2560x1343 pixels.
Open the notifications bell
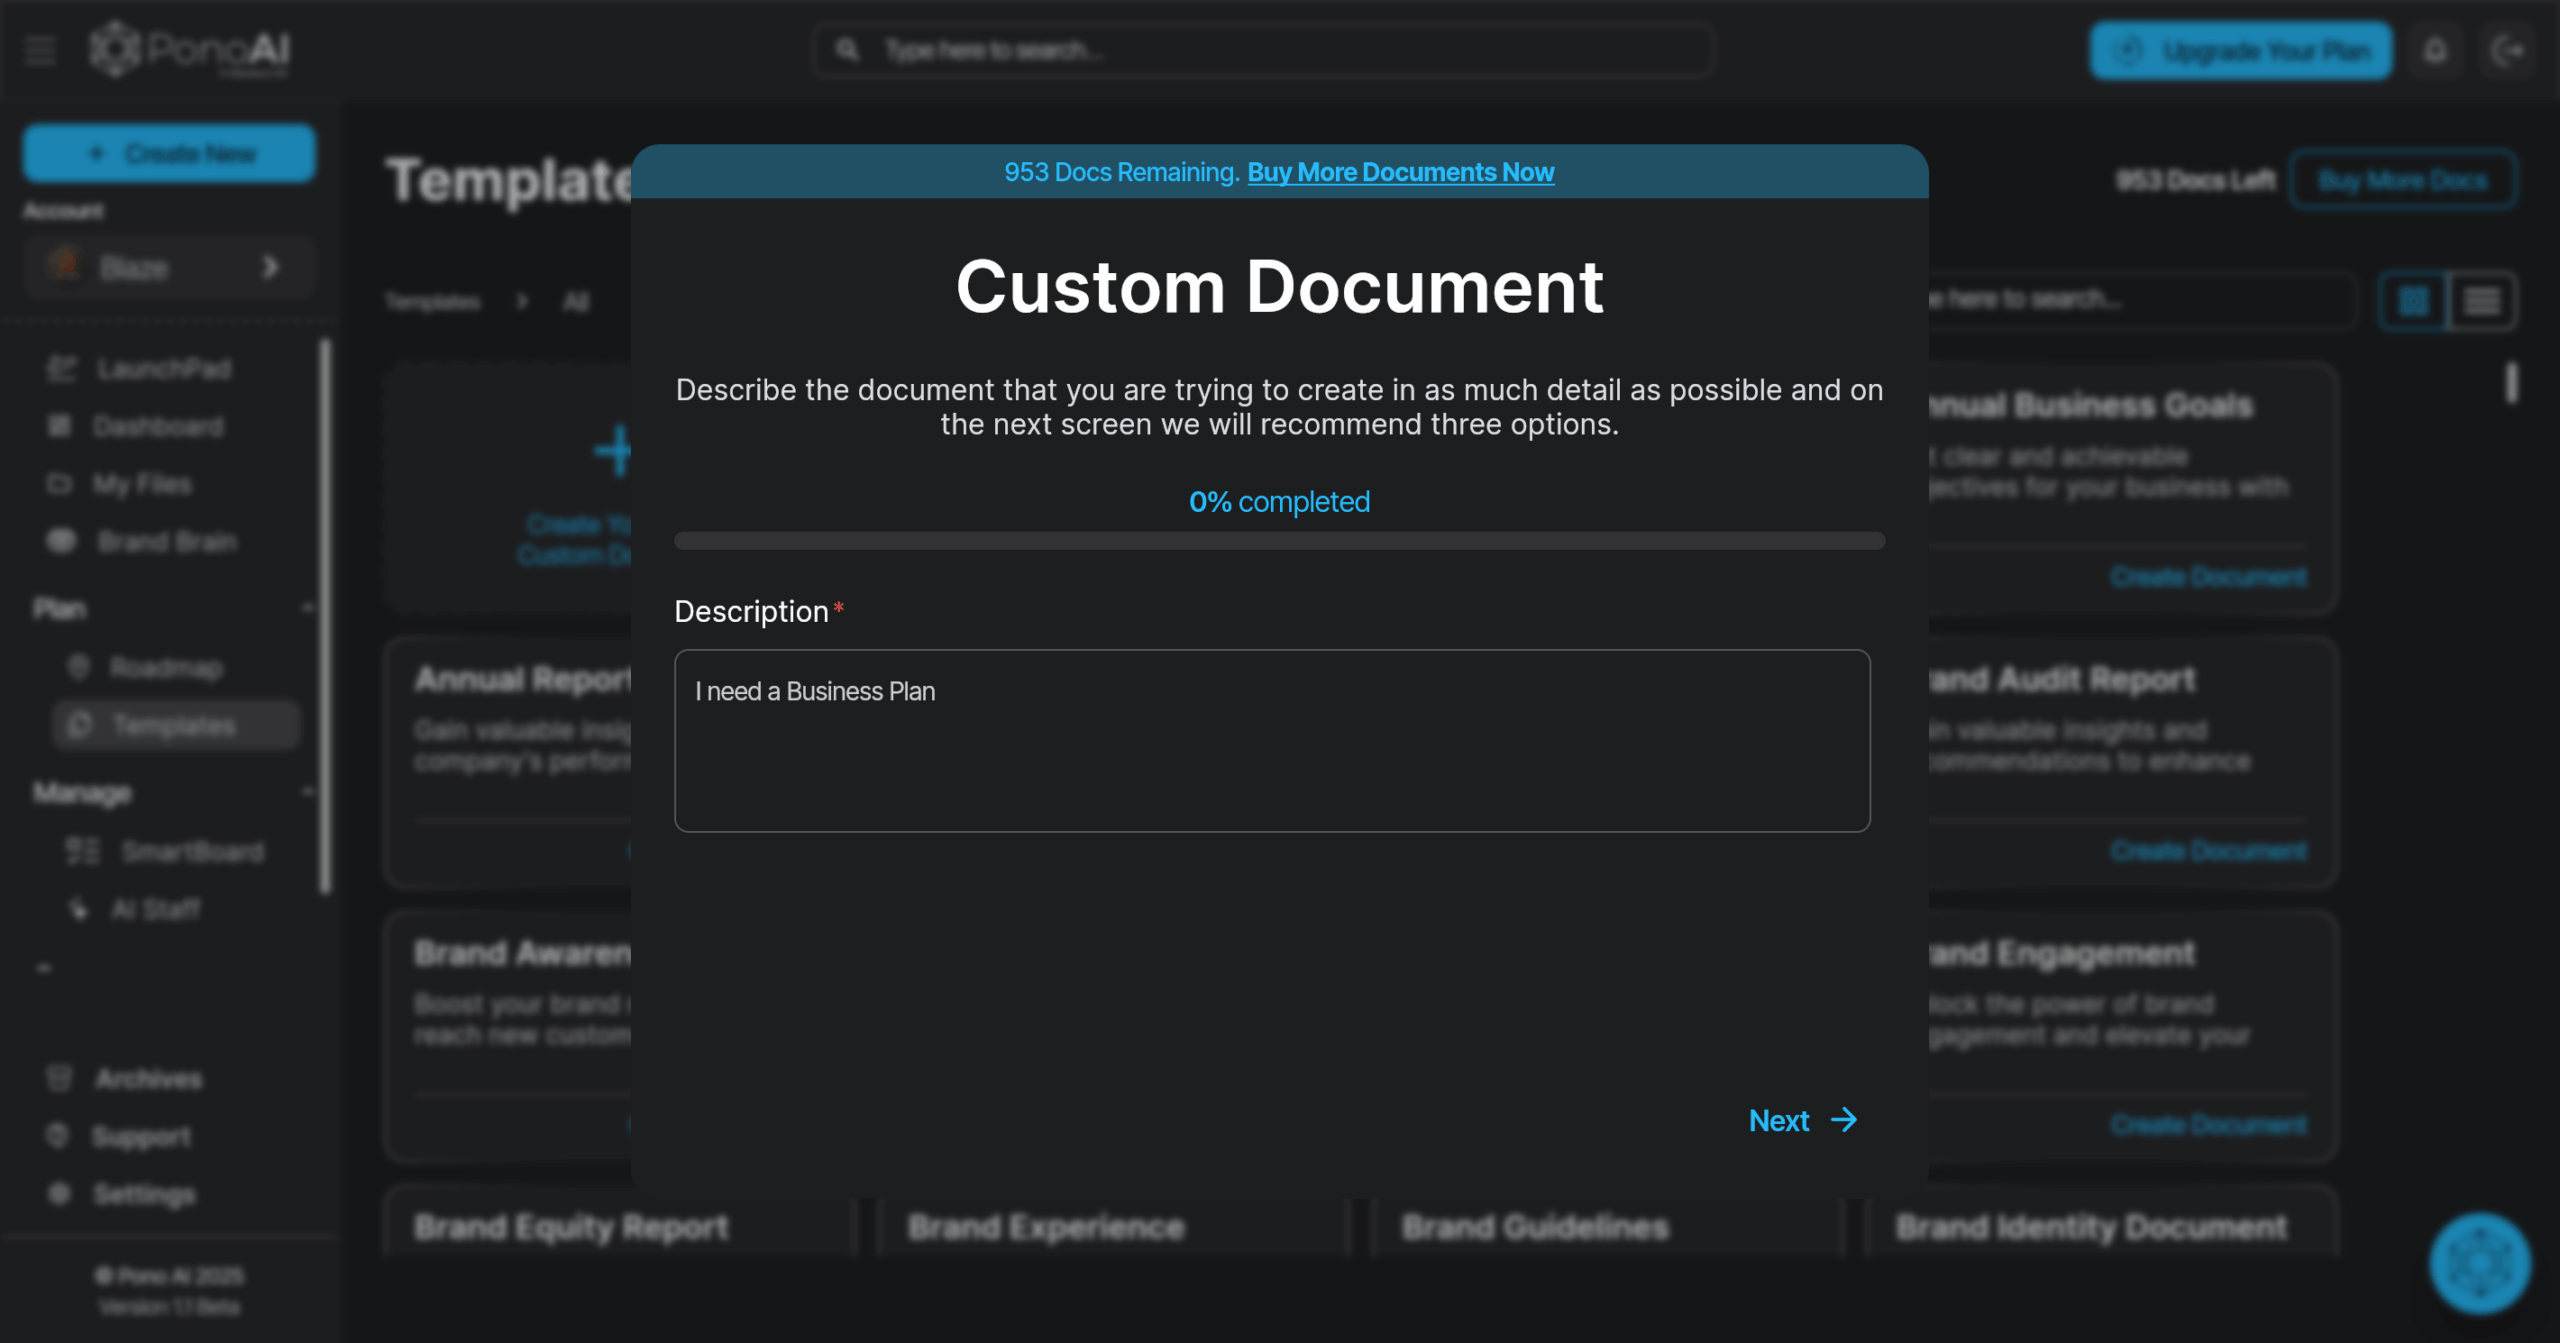2435,50
